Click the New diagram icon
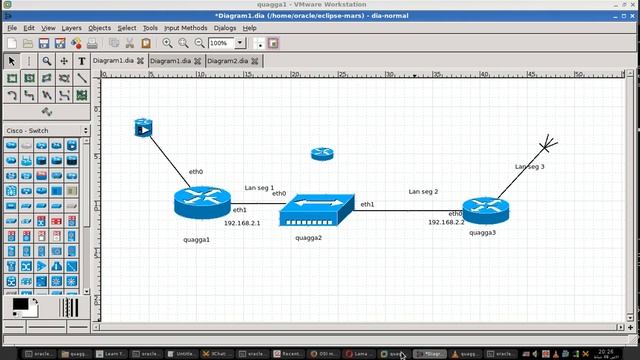Screen dimensions: 640x360 point(12,43)
